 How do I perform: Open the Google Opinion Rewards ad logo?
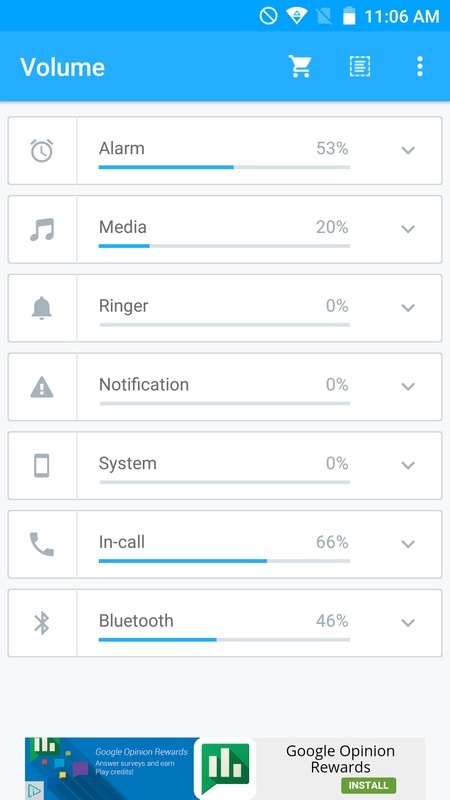[224, 769]
